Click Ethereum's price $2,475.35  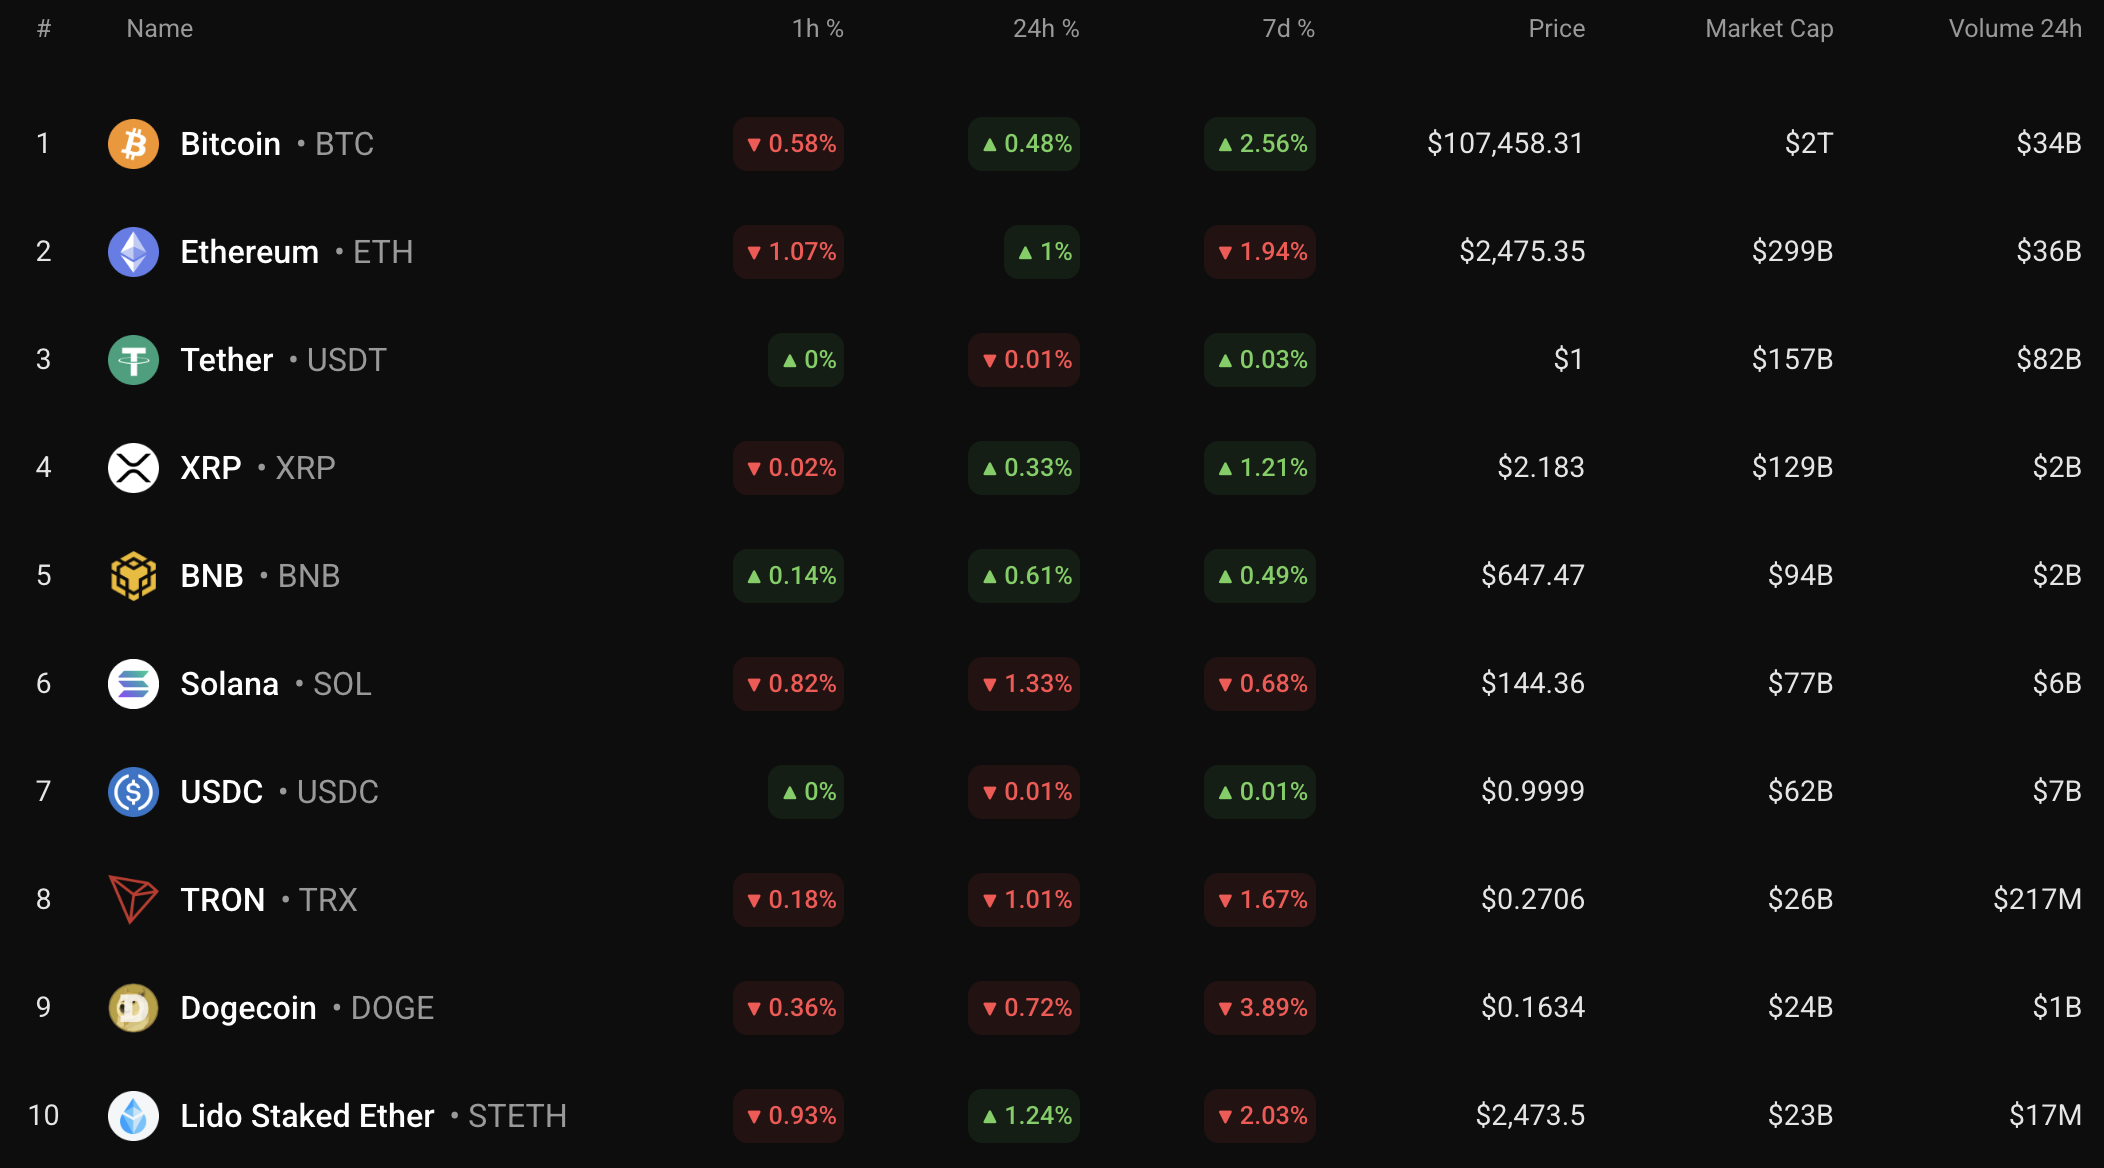[x=1521, y=252]
